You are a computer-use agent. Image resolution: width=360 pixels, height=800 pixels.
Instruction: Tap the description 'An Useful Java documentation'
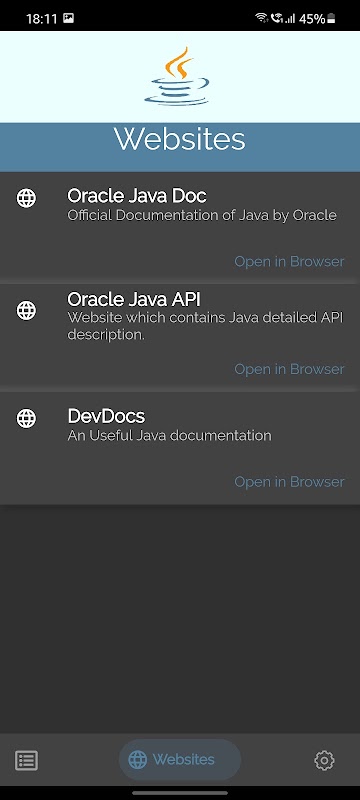[169, 436]
